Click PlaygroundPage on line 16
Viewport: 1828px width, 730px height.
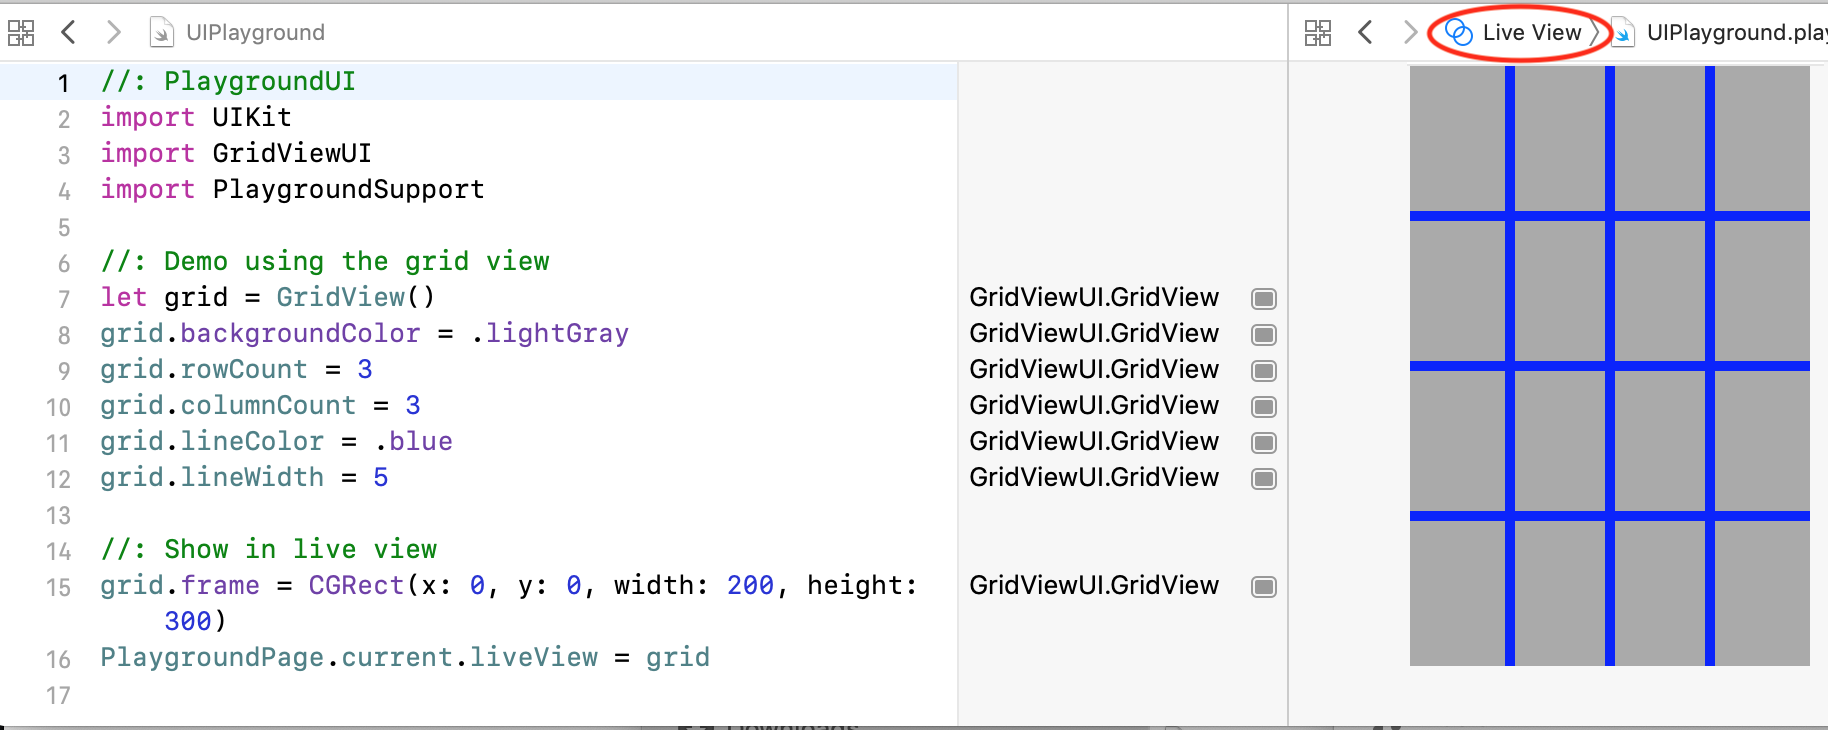(x=211, y=657)
